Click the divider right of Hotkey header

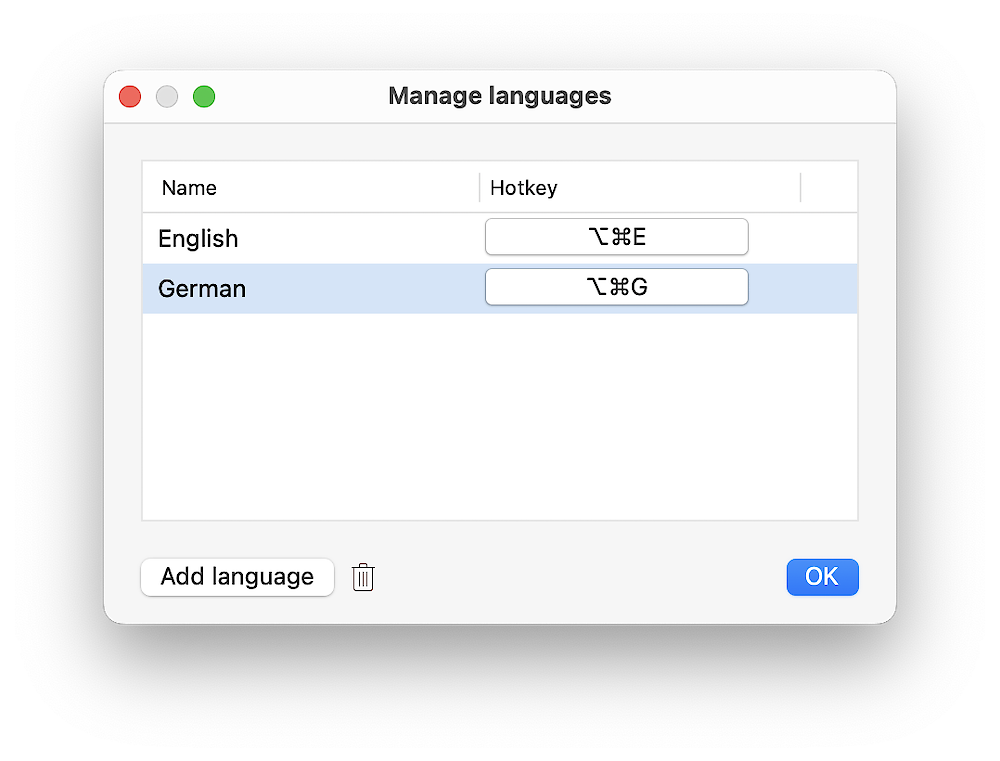(x=801, y=188)
